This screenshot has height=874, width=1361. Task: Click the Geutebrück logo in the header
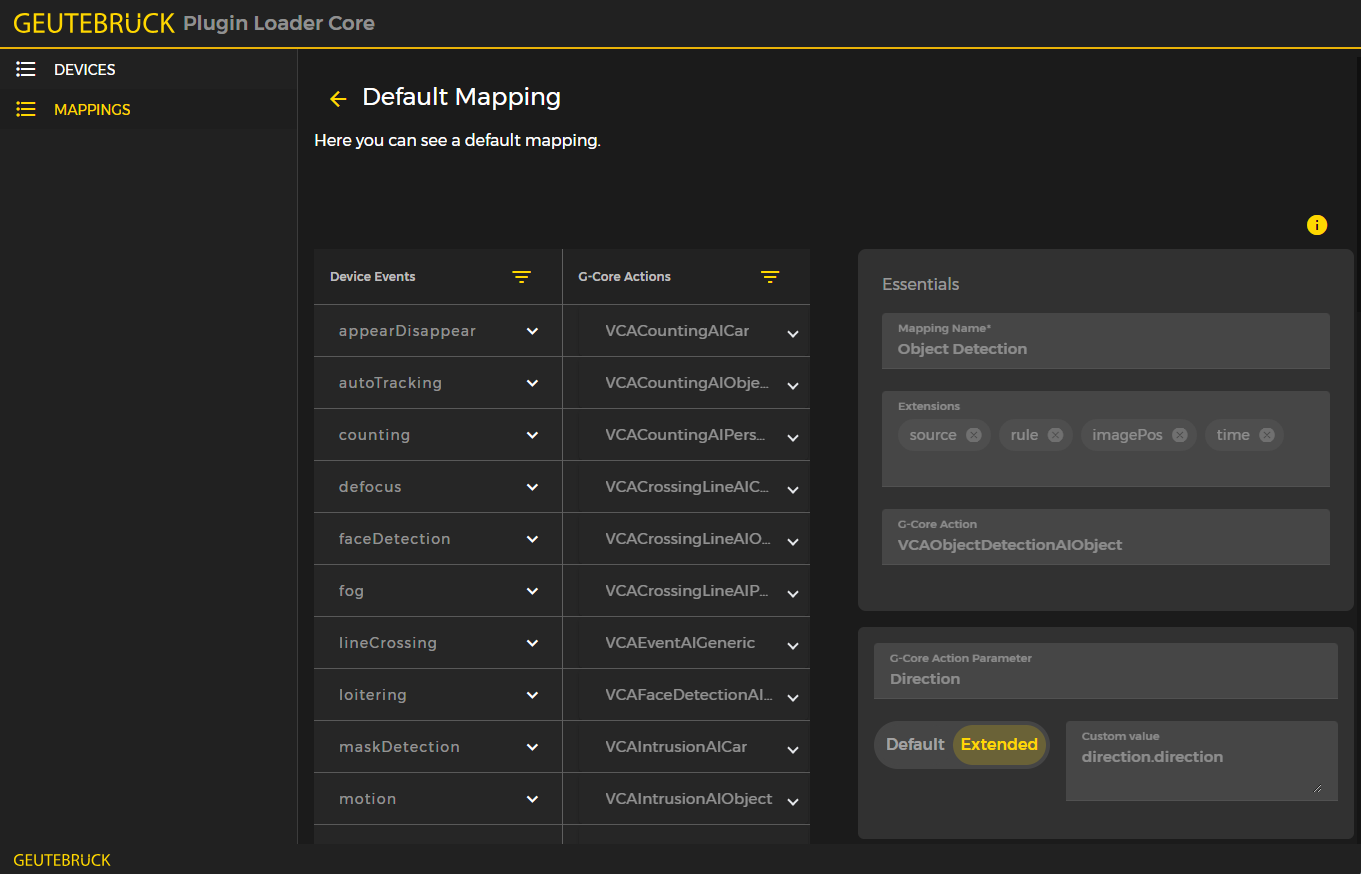[93, 22]
